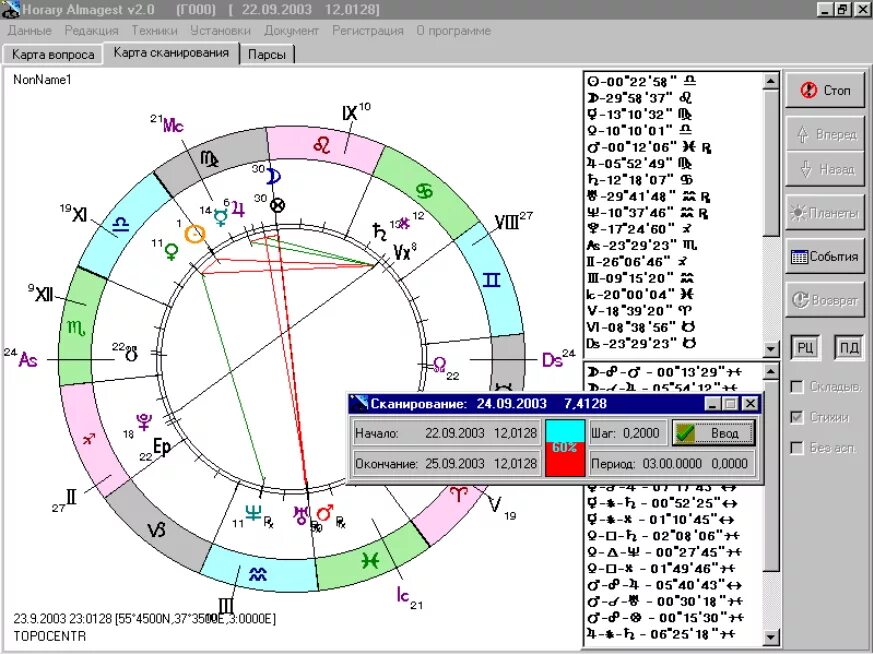Click the Aries sign segment
873x654 pixels.
459,495
